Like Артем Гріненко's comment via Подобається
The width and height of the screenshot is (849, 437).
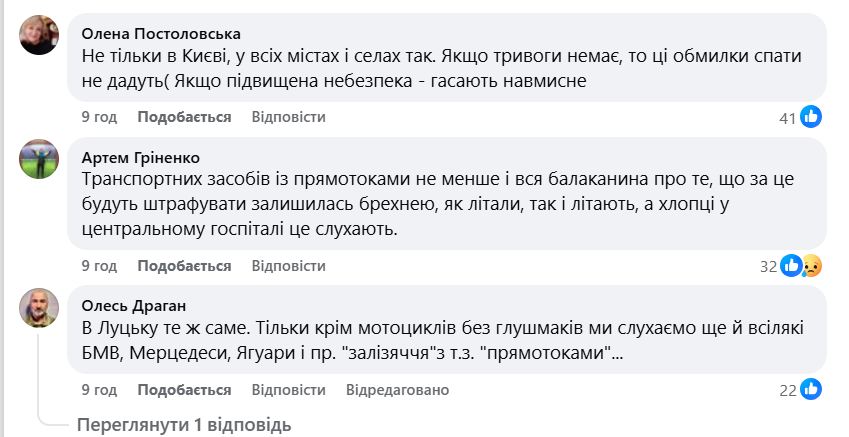[184, 266]
